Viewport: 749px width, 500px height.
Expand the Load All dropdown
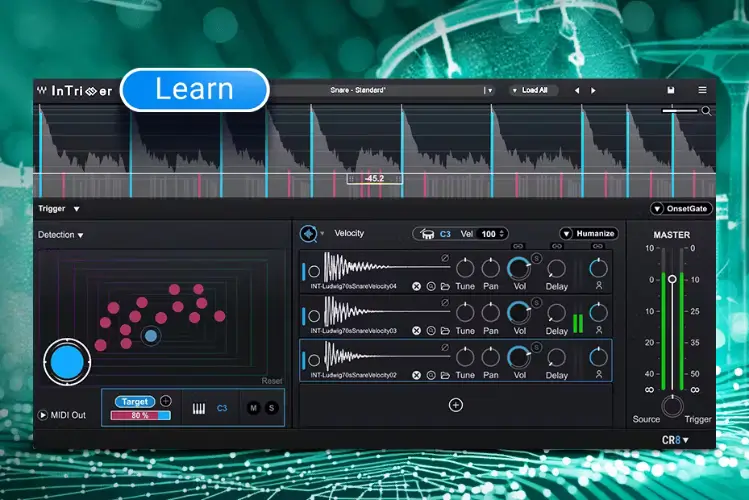tap(514, 90)
